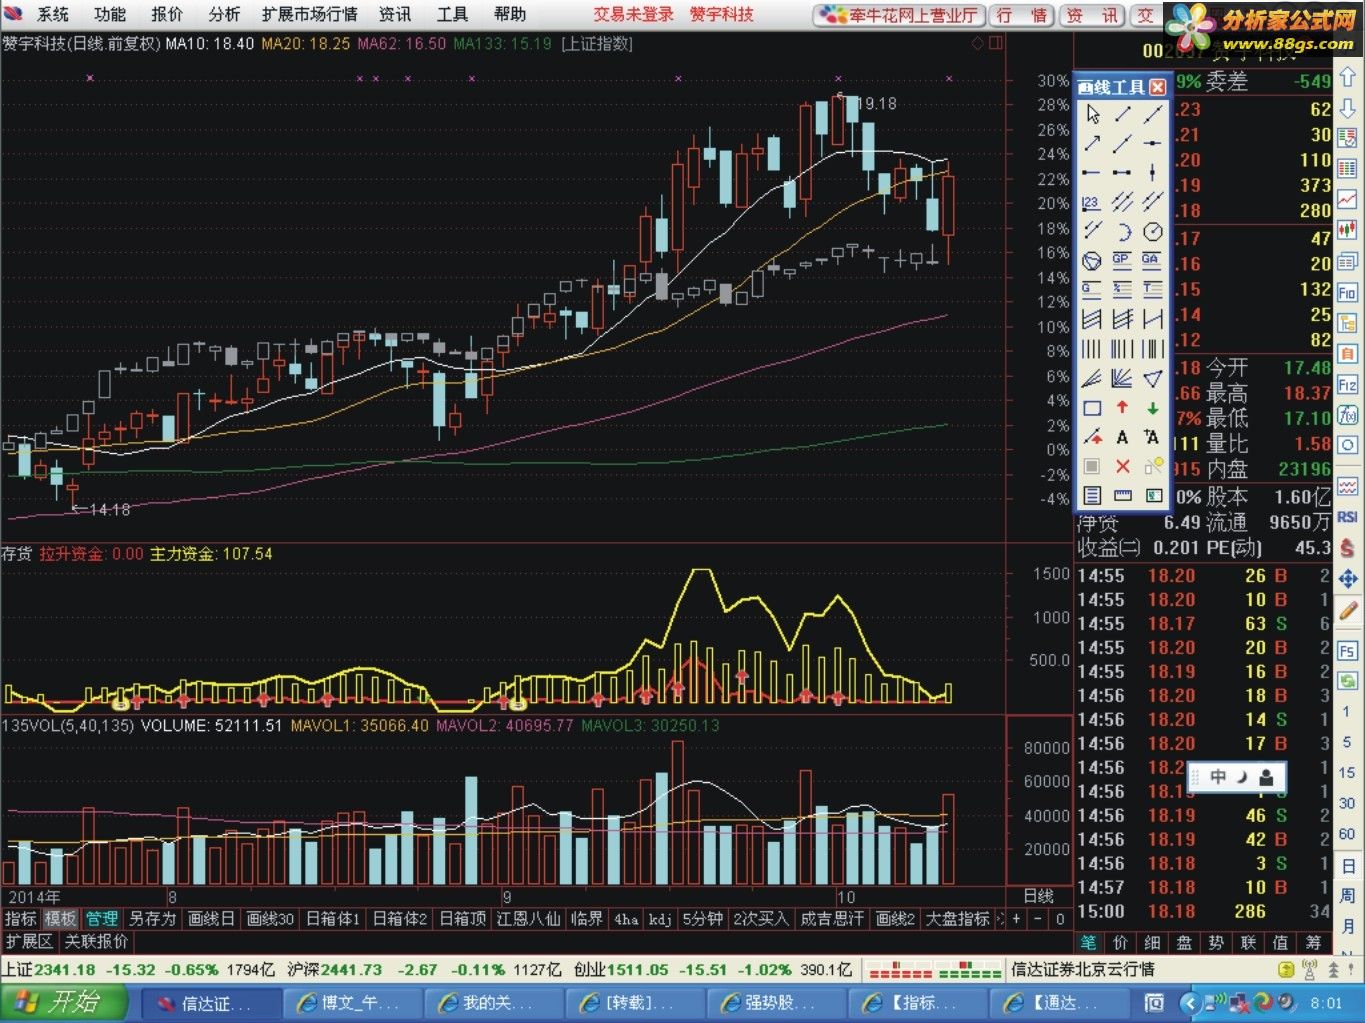Open the ruler measurement tool
This screenshot has width=1365, height=1023.
[x=1122, y=495]
